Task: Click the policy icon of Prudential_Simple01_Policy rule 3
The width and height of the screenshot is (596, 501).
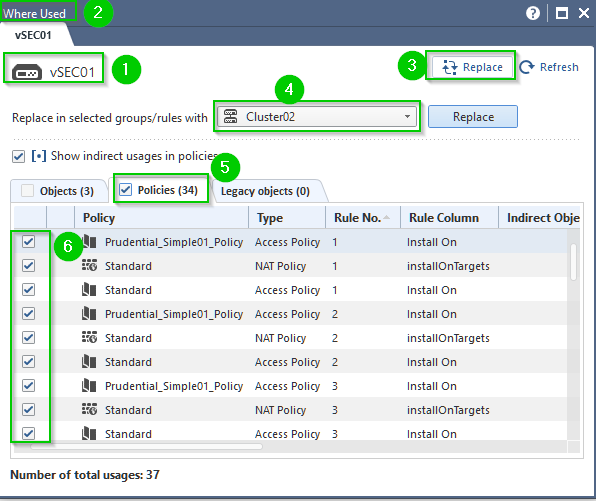Action: click(x=89, y=385)
